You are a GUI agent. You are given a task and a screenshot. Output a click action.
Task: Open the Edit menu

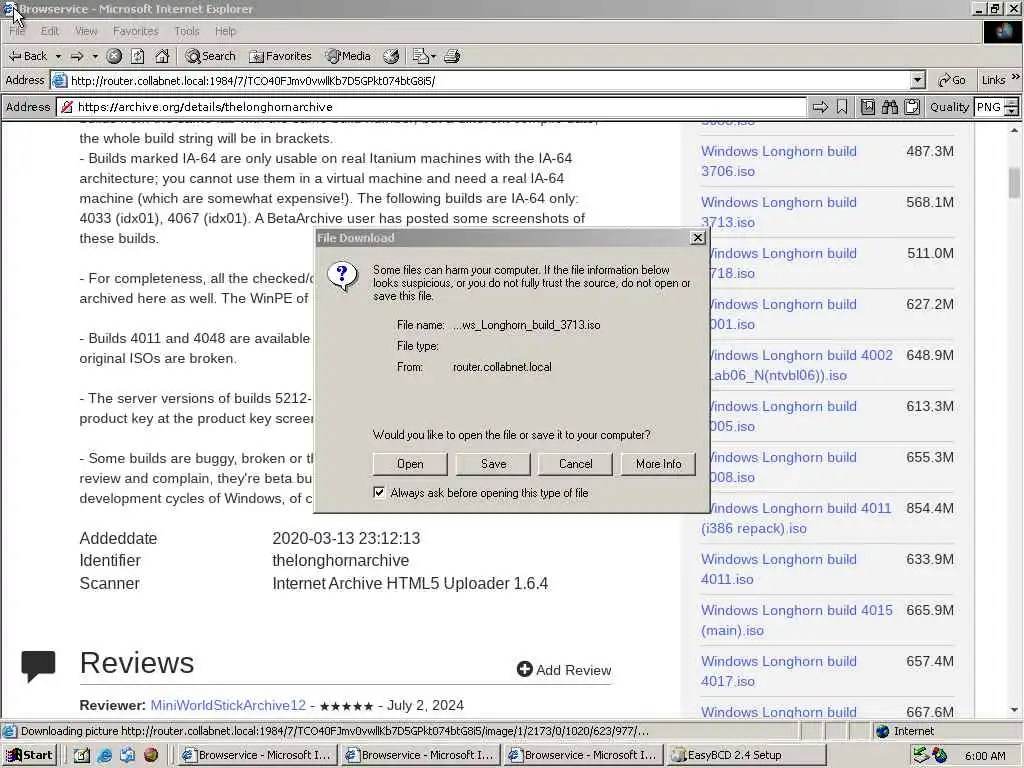(x=50, y=31)
